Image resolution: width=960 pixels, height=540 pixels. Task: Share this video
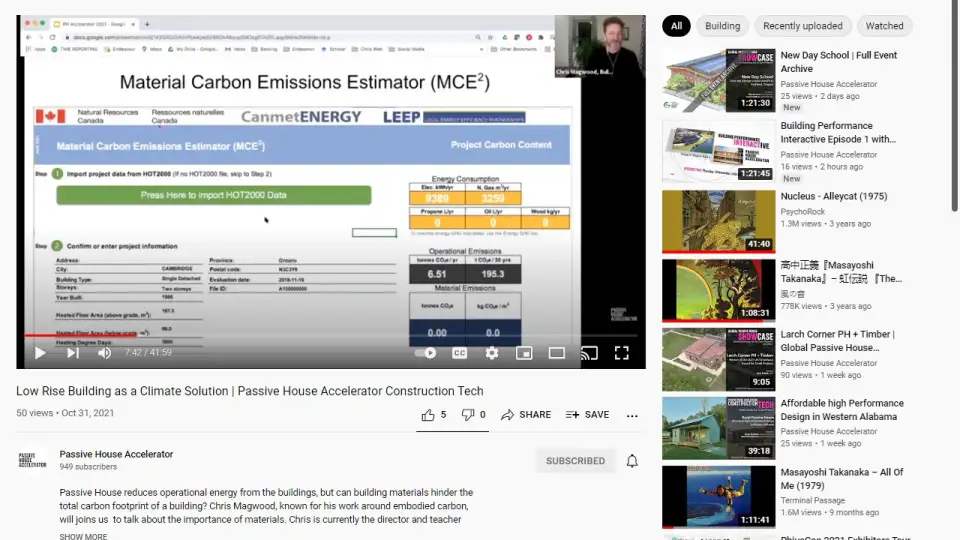(x=526, y=415)
